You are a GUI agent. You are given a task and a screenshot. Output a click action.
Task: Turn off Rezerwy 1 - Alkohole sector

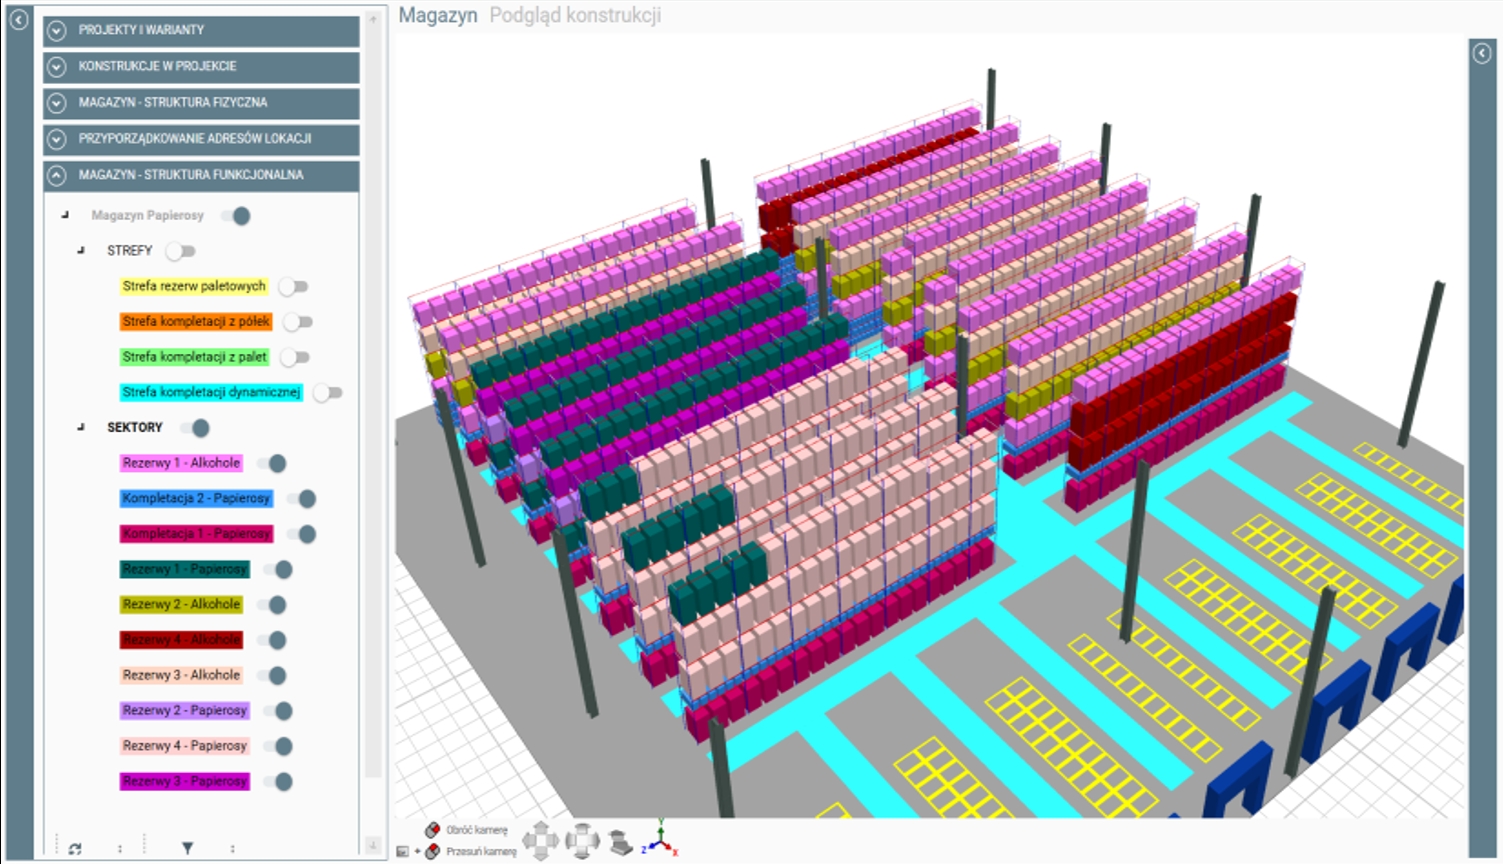point(272,463)
